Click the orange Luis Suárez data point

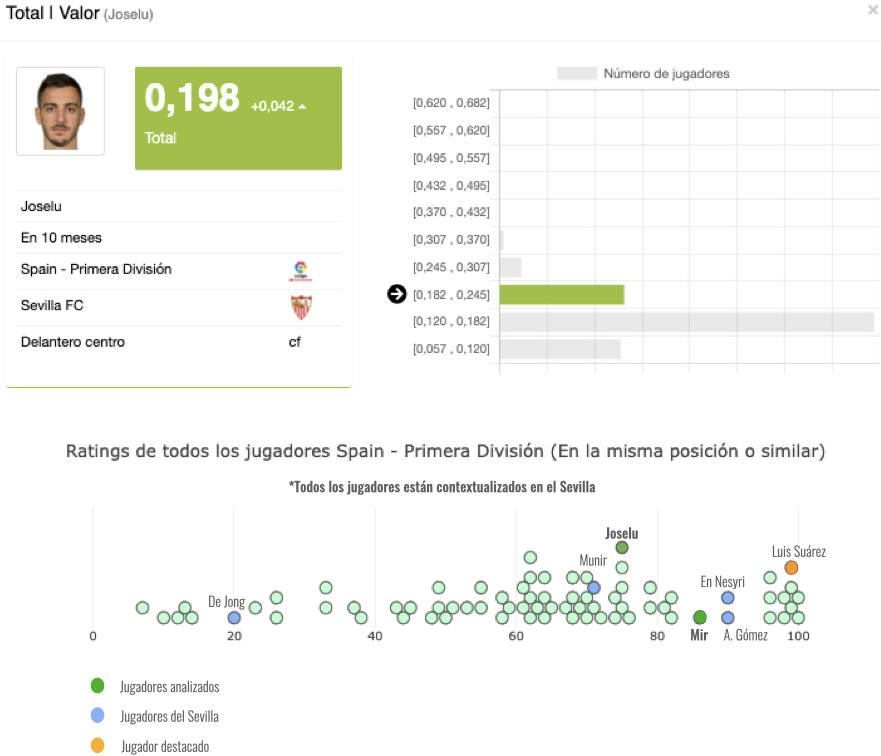coord(792,568)
